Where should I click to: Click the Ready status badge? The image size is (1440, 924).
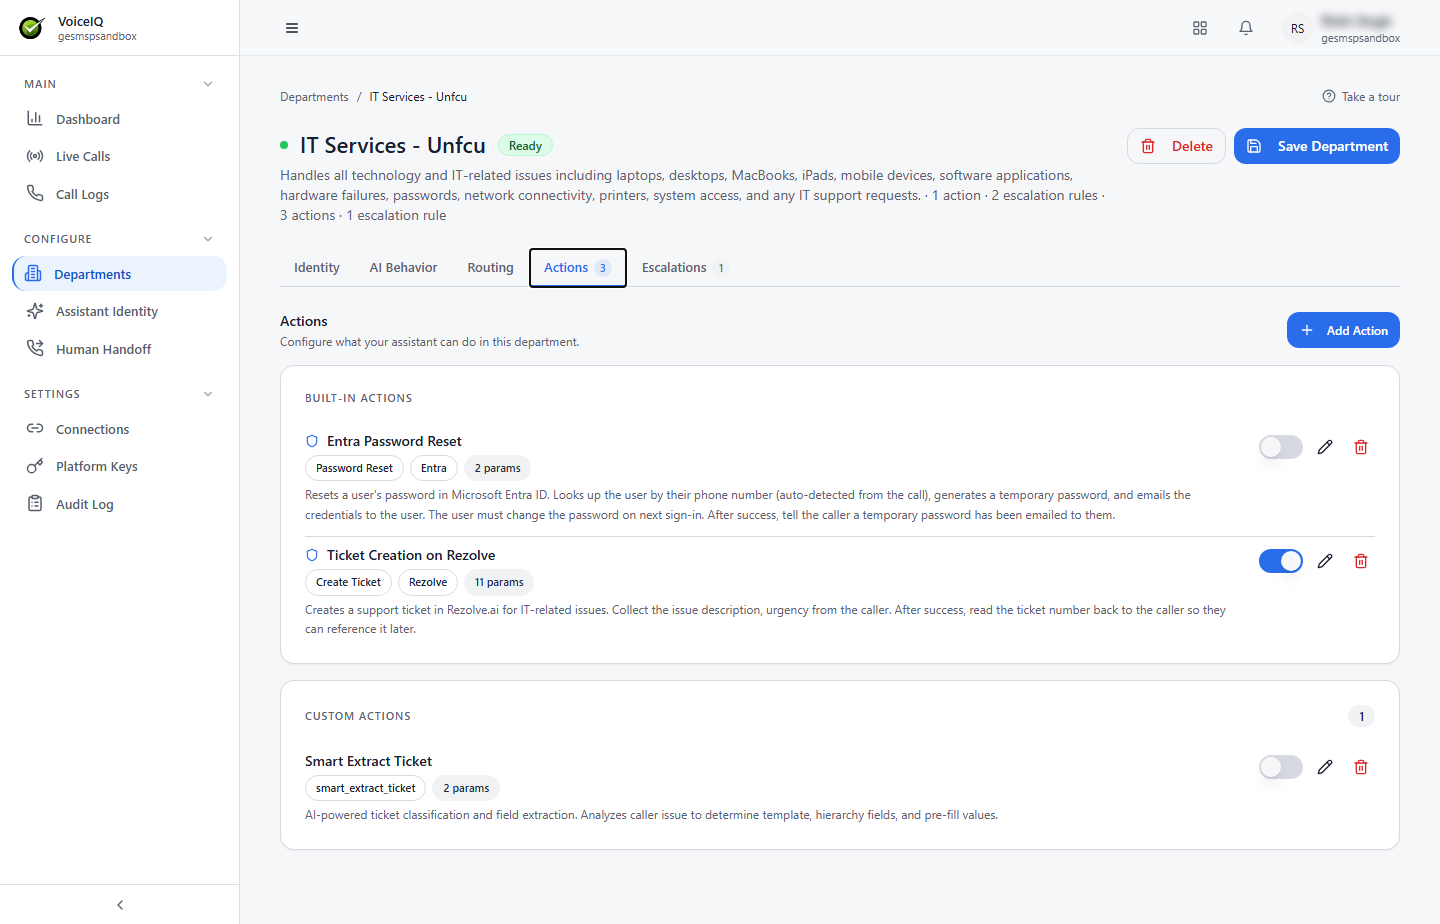pos(525,146)
